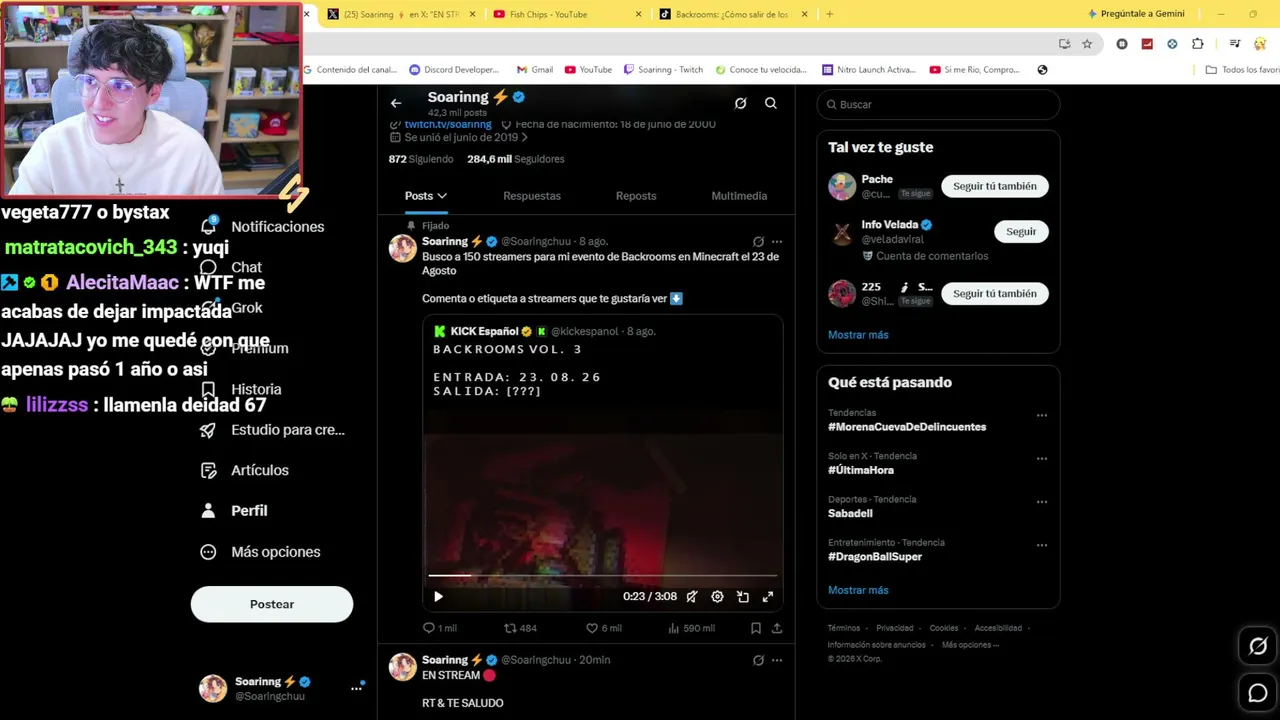Open the Todos los favoritos folder
The image size is (1280, 720).
1242,70
